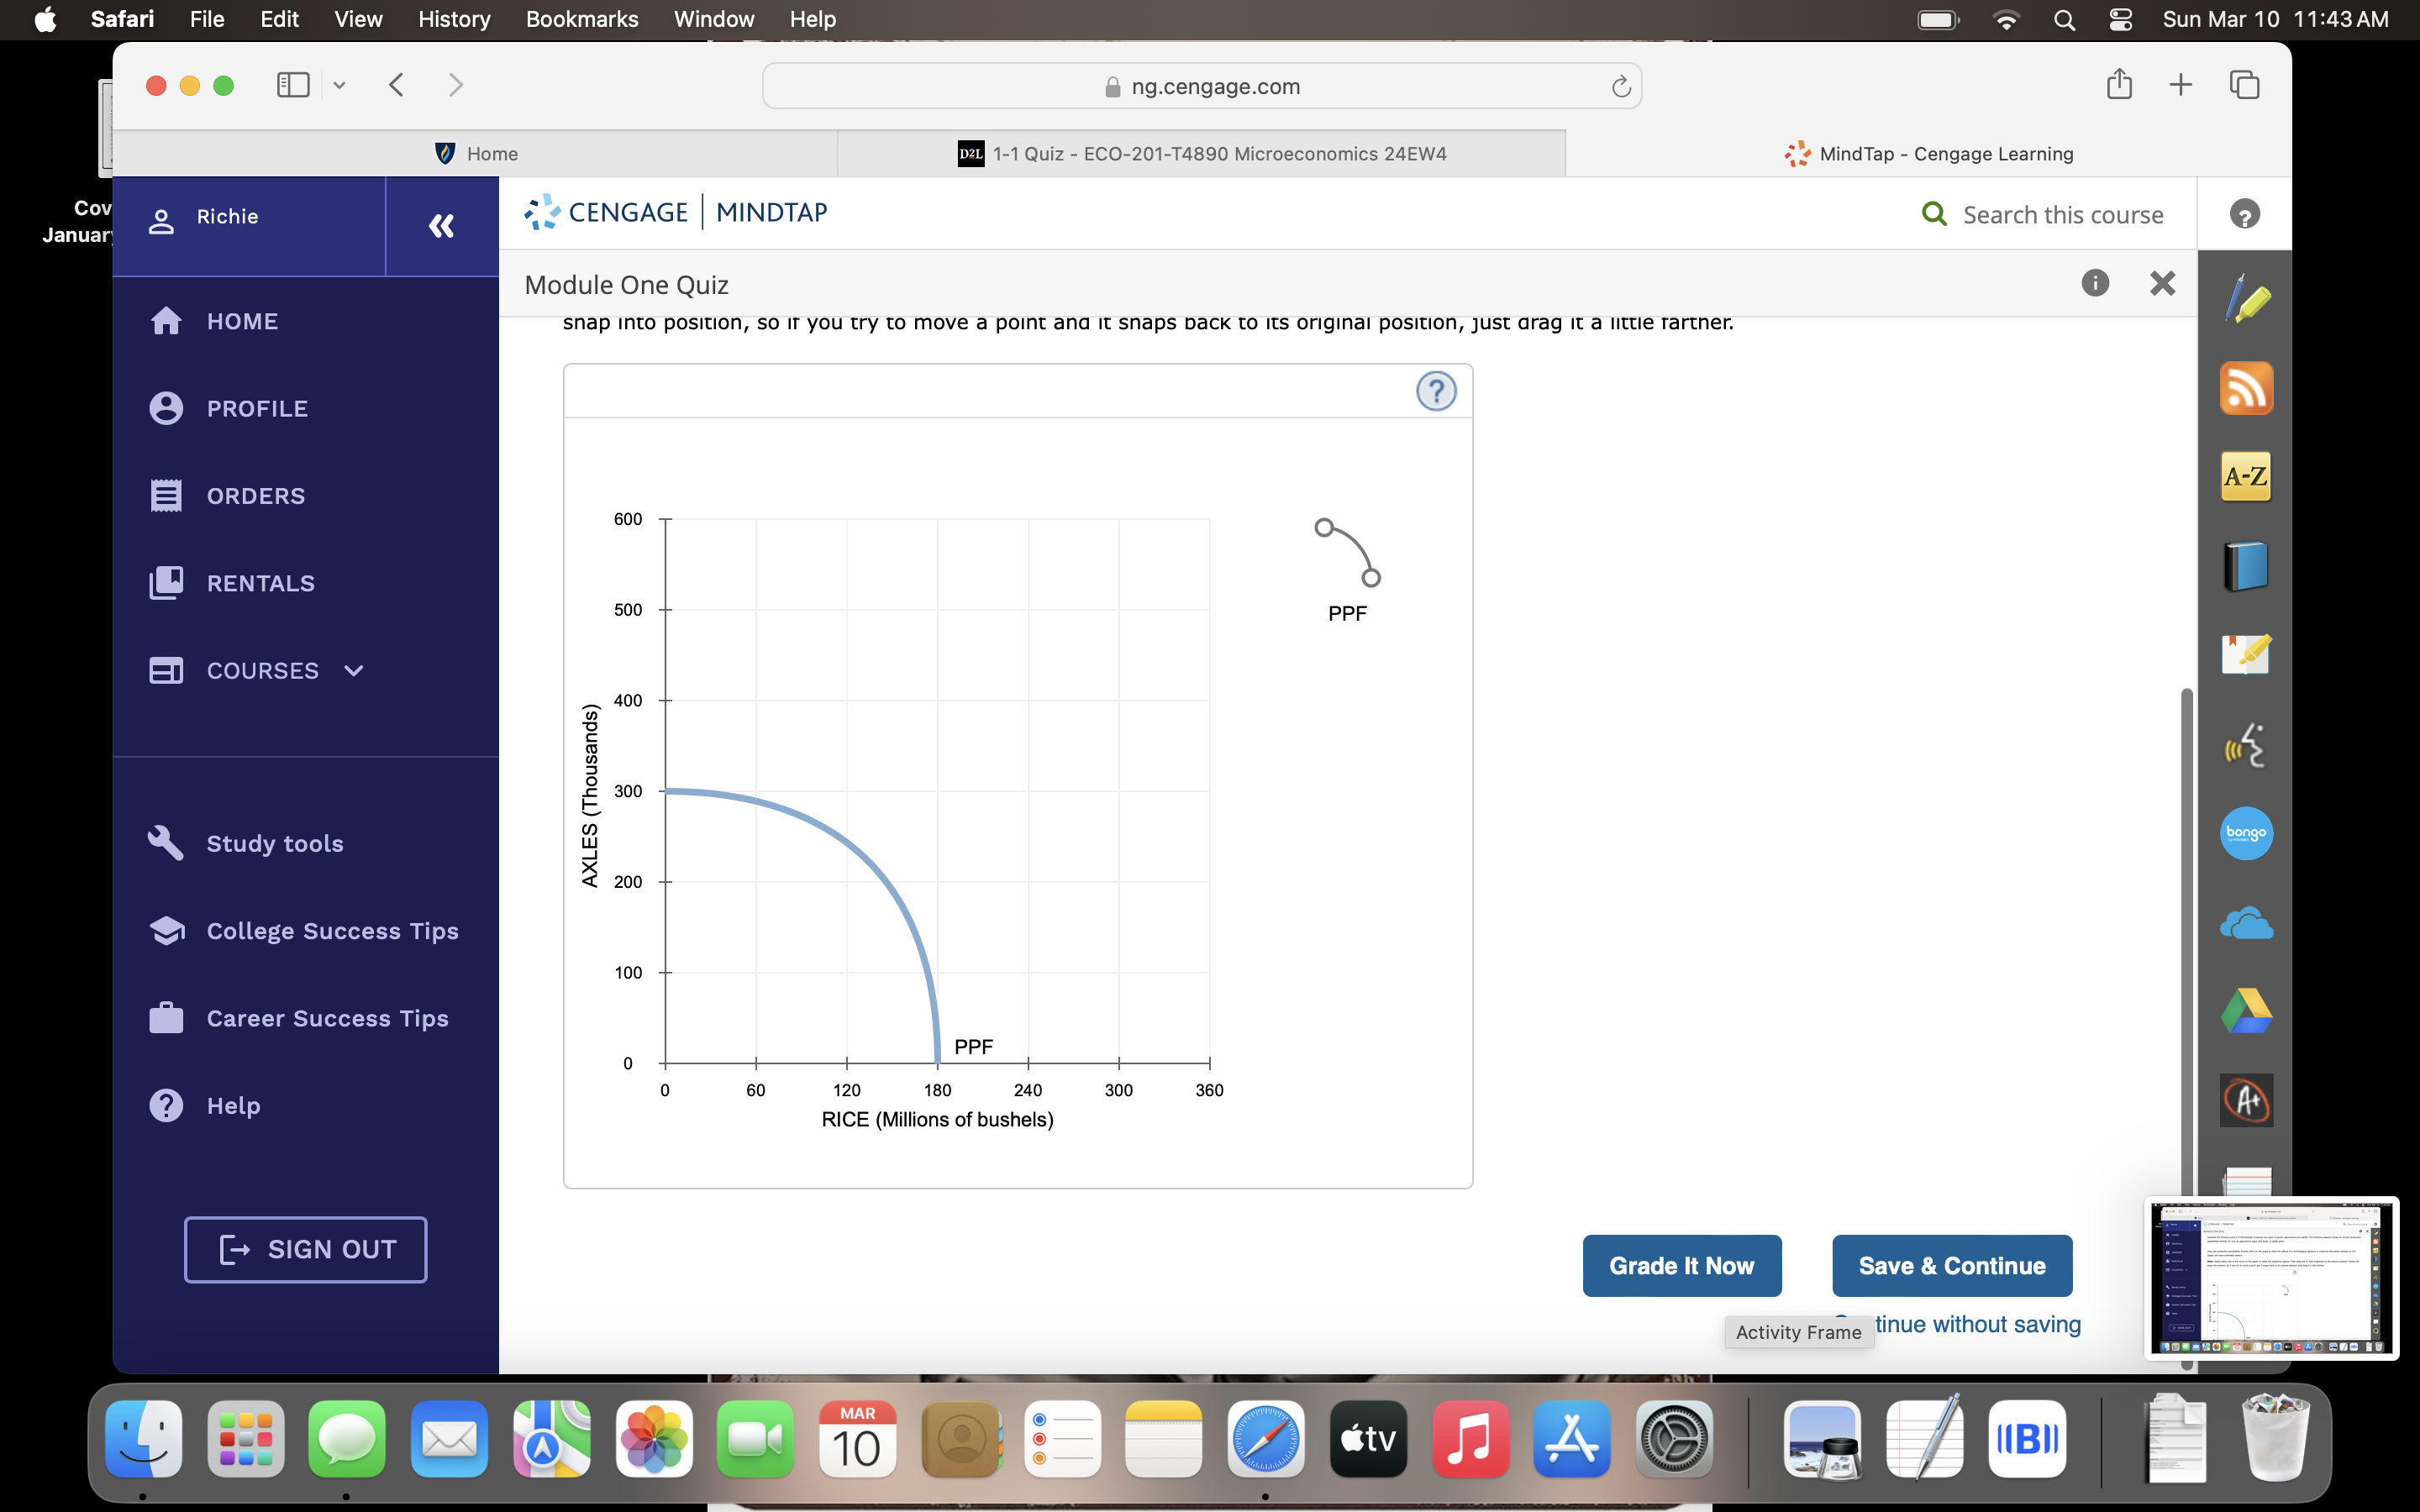
Task: Collapse the navigation sidebar
Action: pos(441,226)
